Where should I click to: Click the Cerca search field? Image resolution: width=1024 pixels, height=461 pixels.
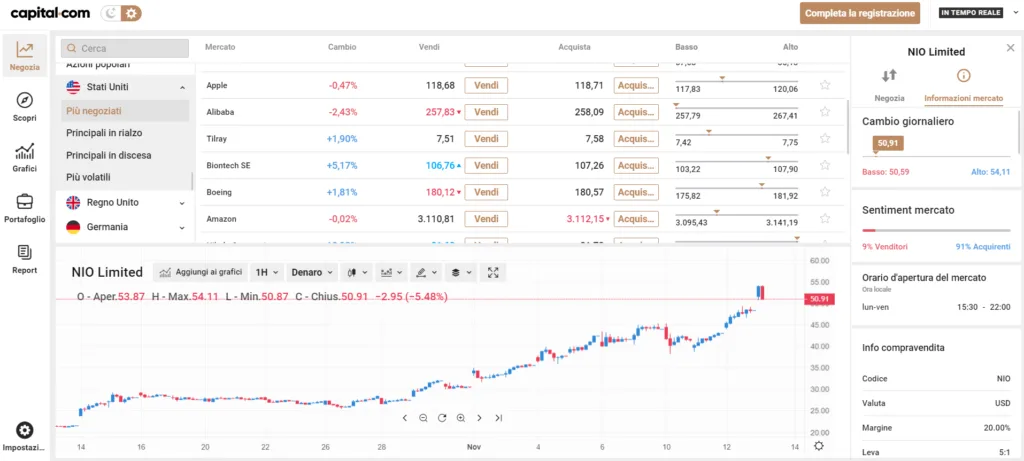(125, 48)
